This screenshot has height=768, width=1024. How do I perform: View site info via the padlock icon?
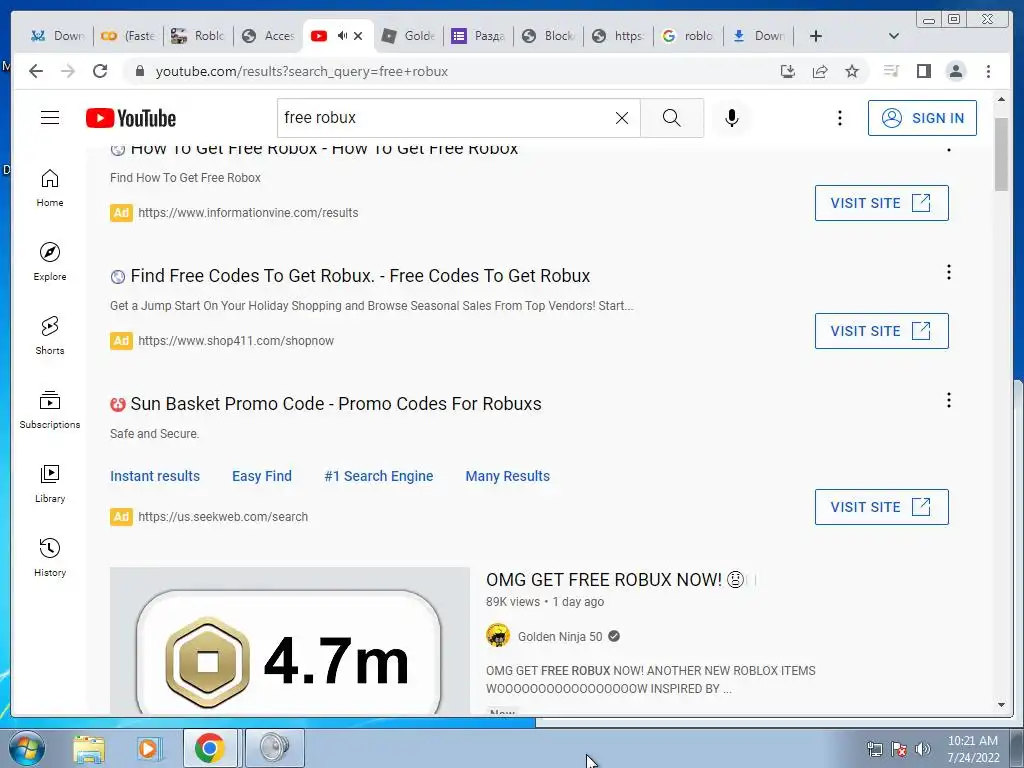[x=139, y=71]
